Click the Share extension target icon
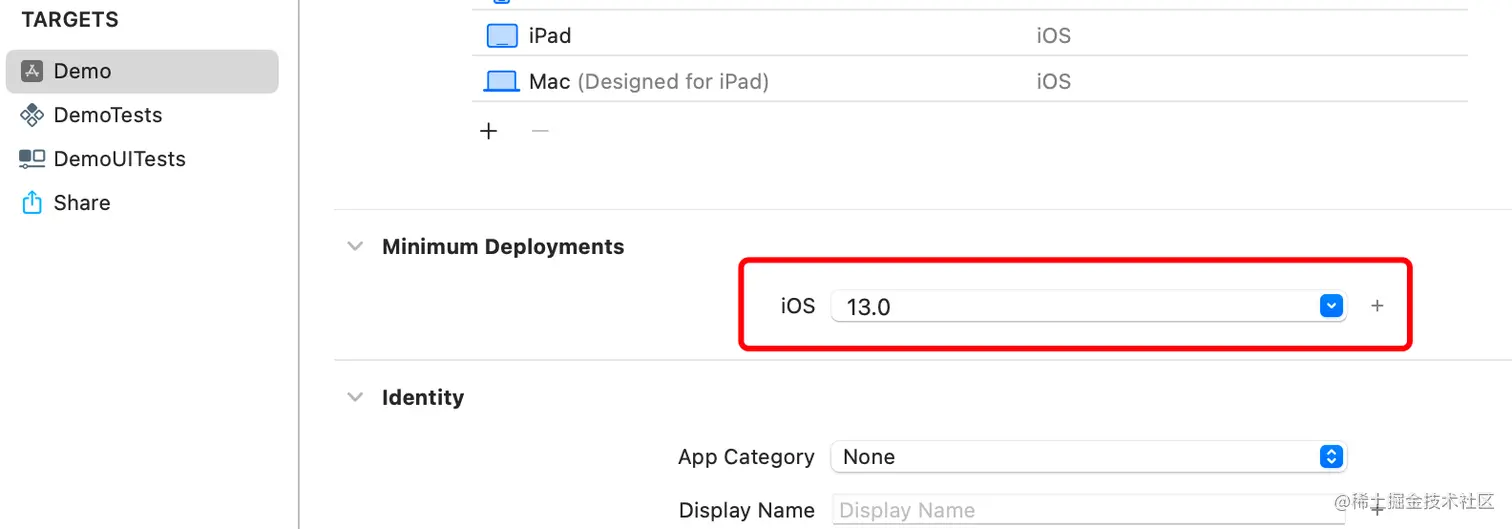The height and width of the screenshot is (529, 1512). coord(32,203)
